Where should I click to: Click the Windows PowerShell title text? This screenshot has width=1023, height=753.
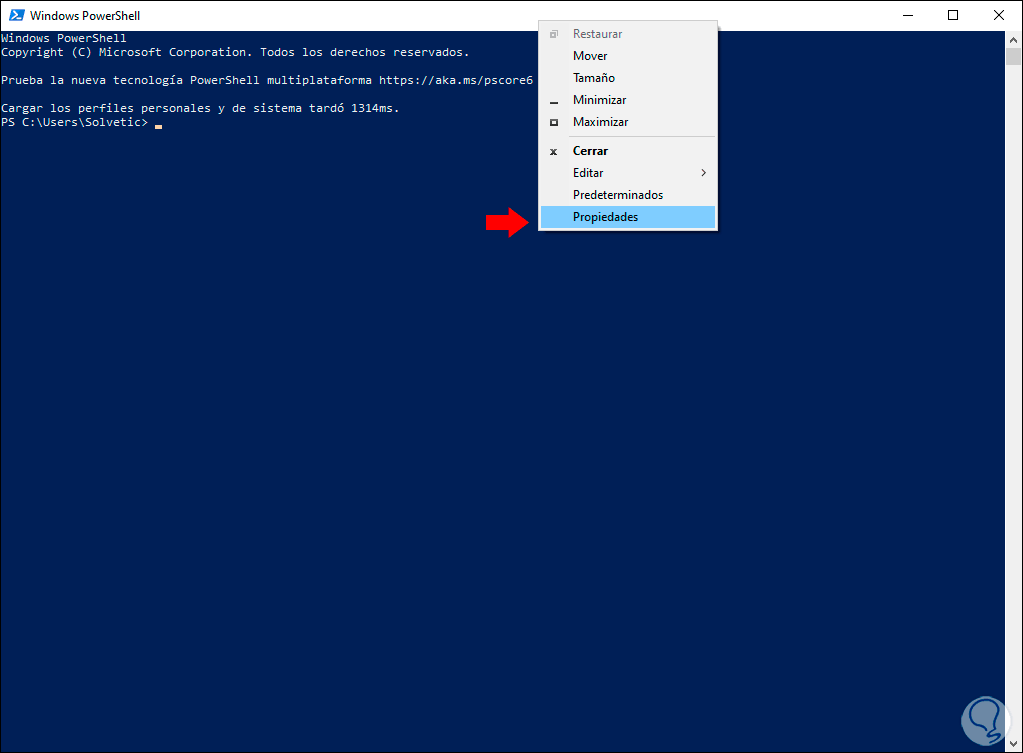(x=85, y=16)
